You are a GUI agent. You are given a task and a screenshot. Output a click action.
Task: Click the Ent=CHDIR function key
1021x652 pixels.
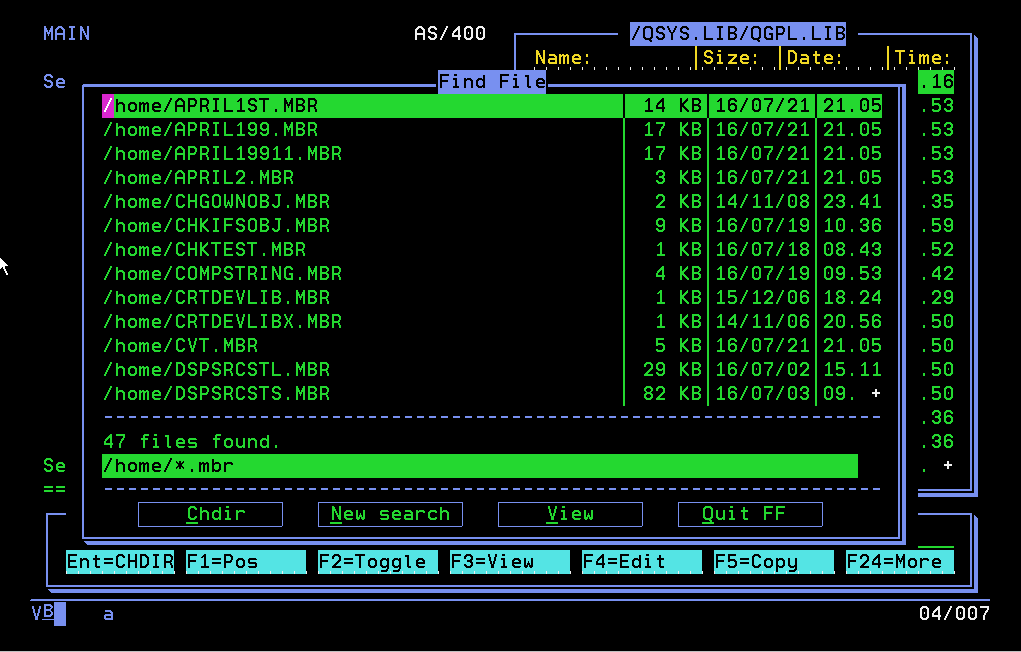click(x=120, y=561)
